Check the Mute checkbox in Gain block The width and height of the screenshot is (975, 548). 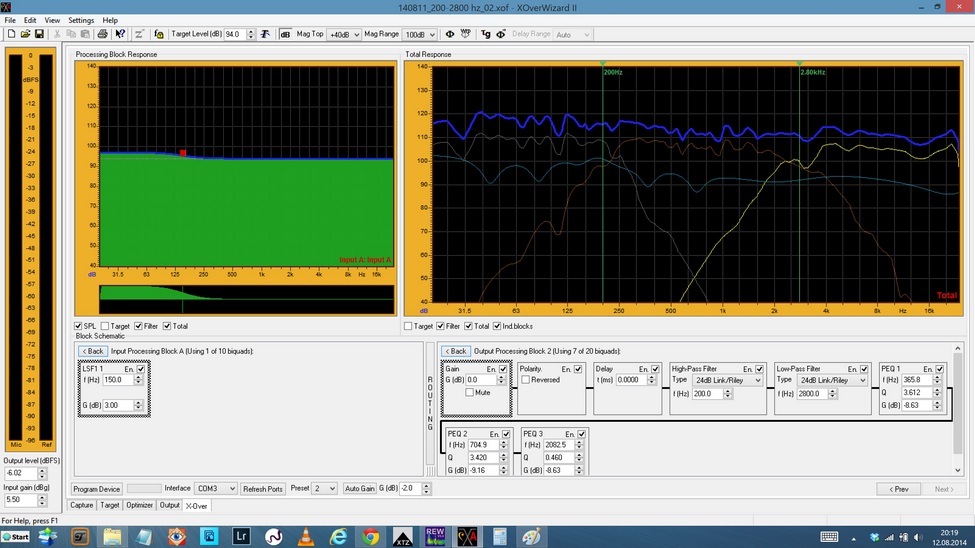click(469, 392)
